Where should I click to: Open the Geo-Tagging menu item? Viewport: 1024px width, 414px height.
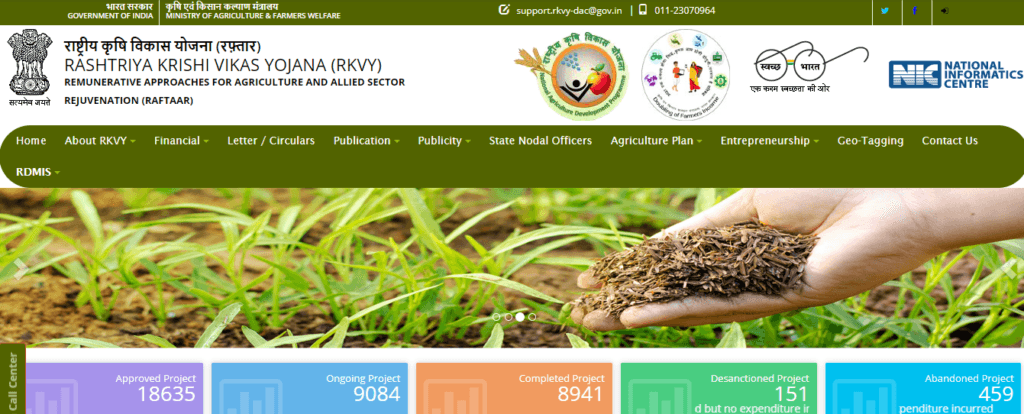point(871,140)
